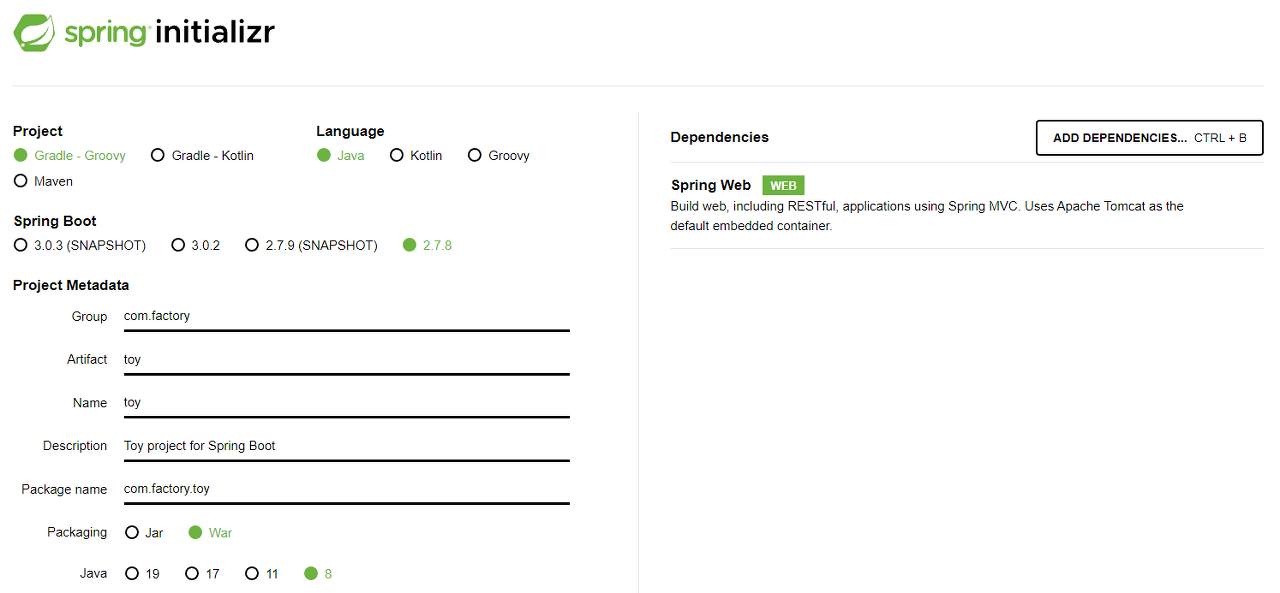The height and width of the screenshot is (593, 1280).
Task: Click the Dependencies heading
Action: point(720,137)
